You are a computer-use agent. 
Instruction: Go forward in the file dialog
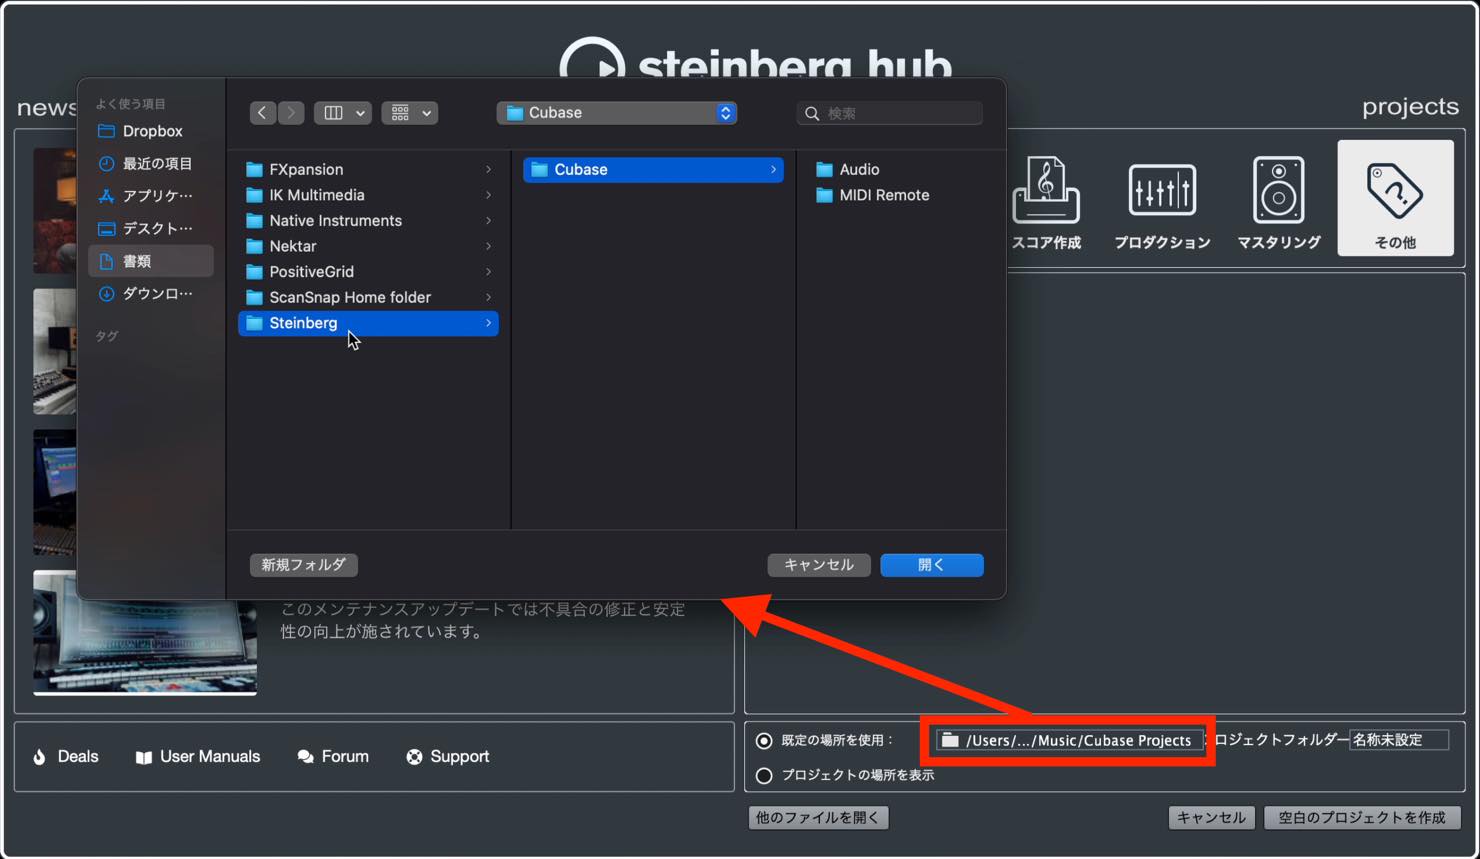(291, 113)
